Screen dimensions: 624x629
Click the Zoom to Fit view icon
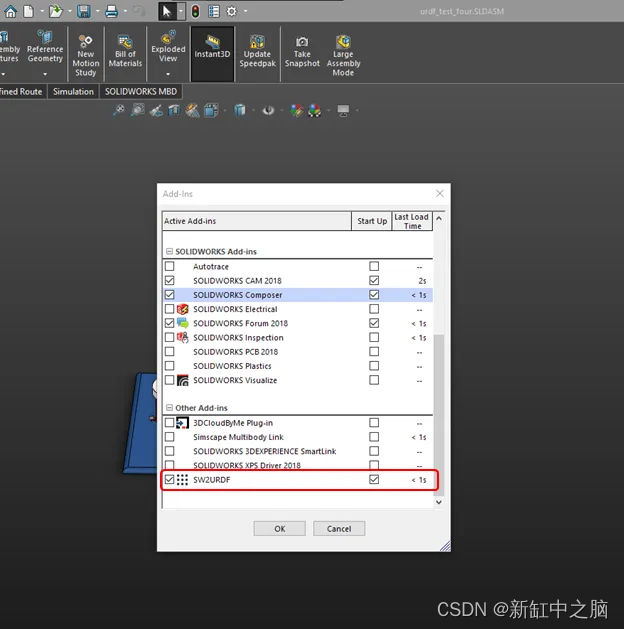118,110
